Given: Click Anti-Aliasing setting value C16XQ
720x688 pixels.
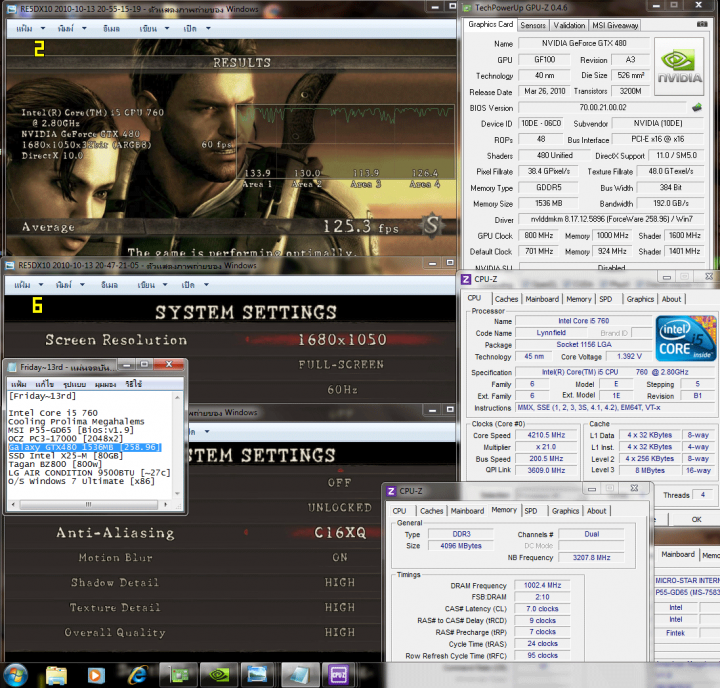Looking at the screenshot, I should 340,532.
